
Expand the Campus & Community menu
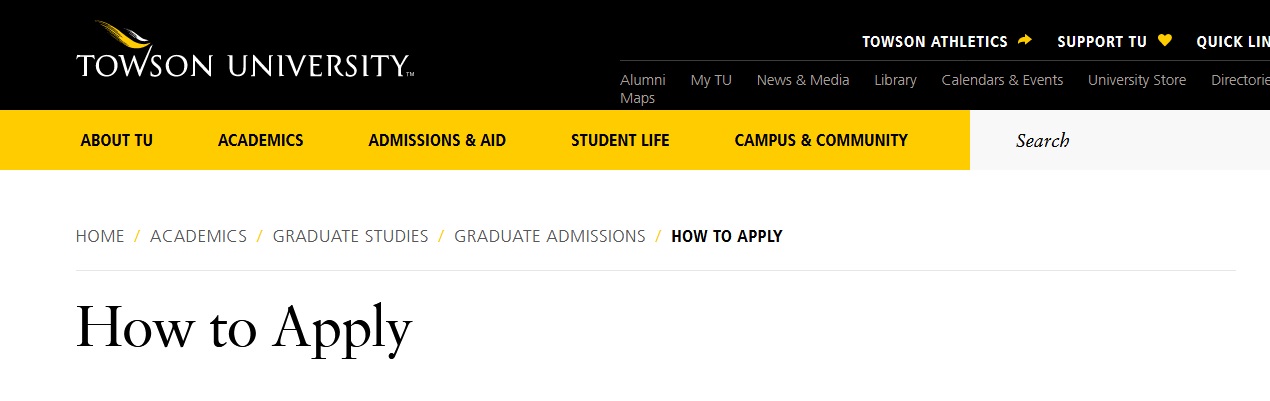[821, 140]
